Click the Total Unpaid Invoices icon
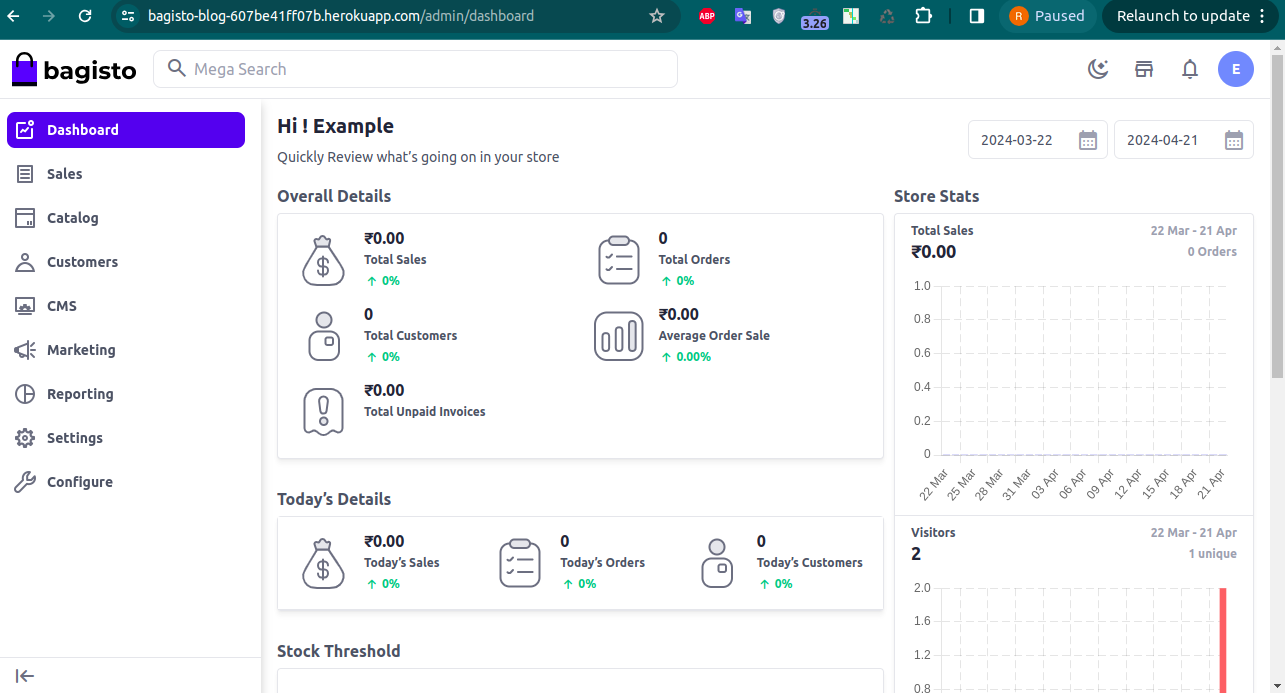 (x=323, y=412)
